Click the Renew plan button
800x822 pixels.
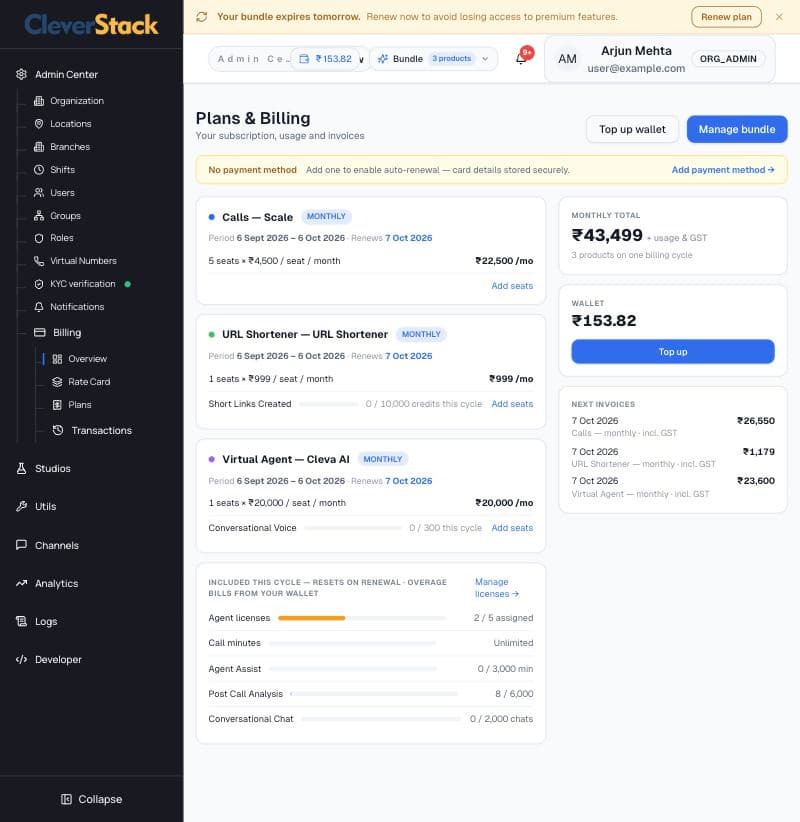coord(726,17)
